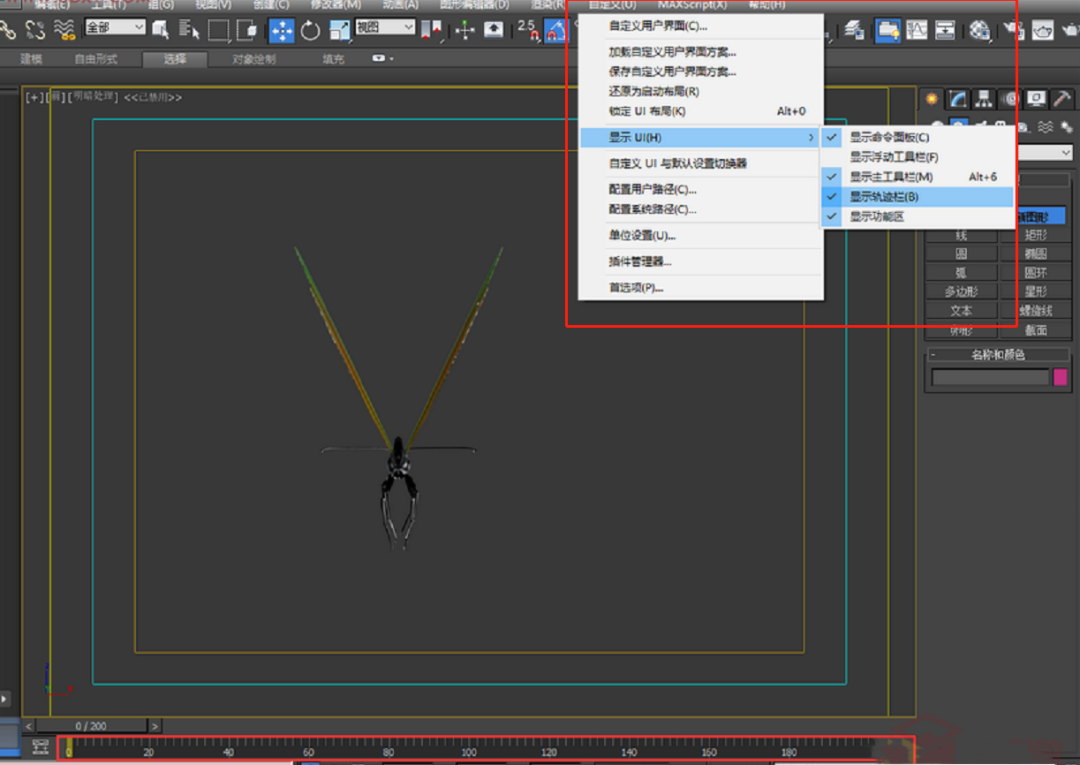Open the Layer Manager from toolbar
This screenshot has width=1080, height=765.
(x=854, y=30)
